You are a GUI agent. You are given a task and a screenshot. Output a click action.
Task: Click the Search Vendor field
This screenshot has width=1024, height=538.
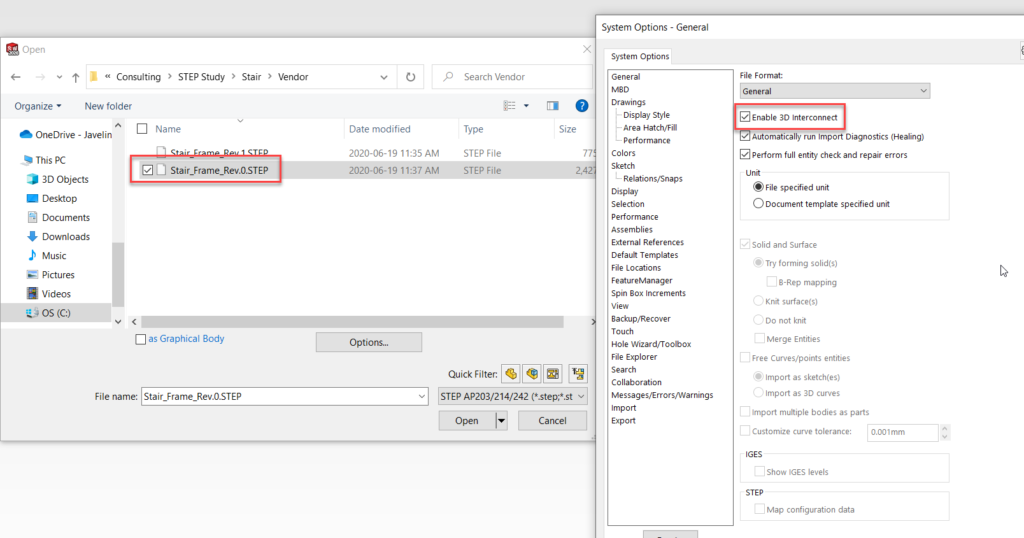(513, 77)
